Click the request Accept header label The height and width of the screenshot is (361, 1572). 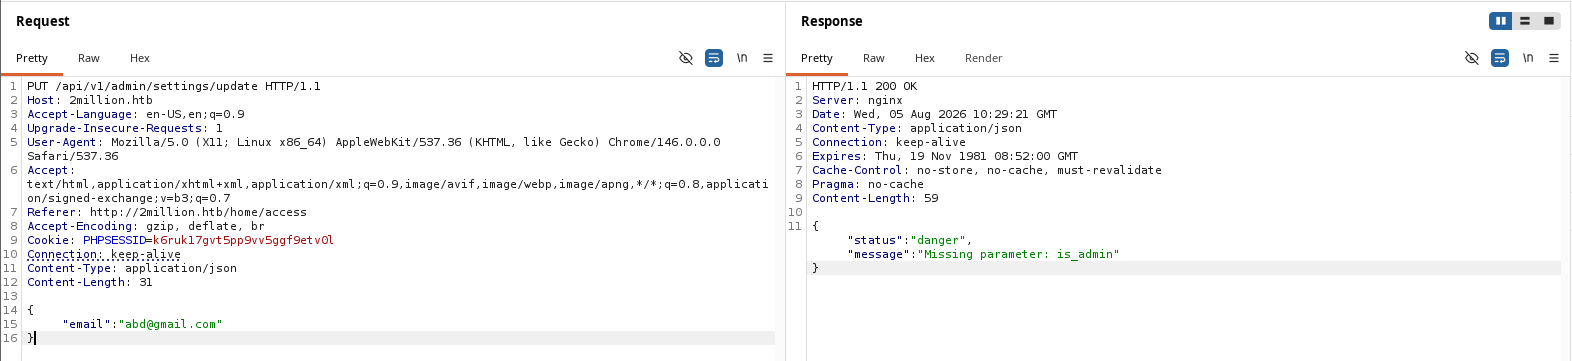pos(51,170)
